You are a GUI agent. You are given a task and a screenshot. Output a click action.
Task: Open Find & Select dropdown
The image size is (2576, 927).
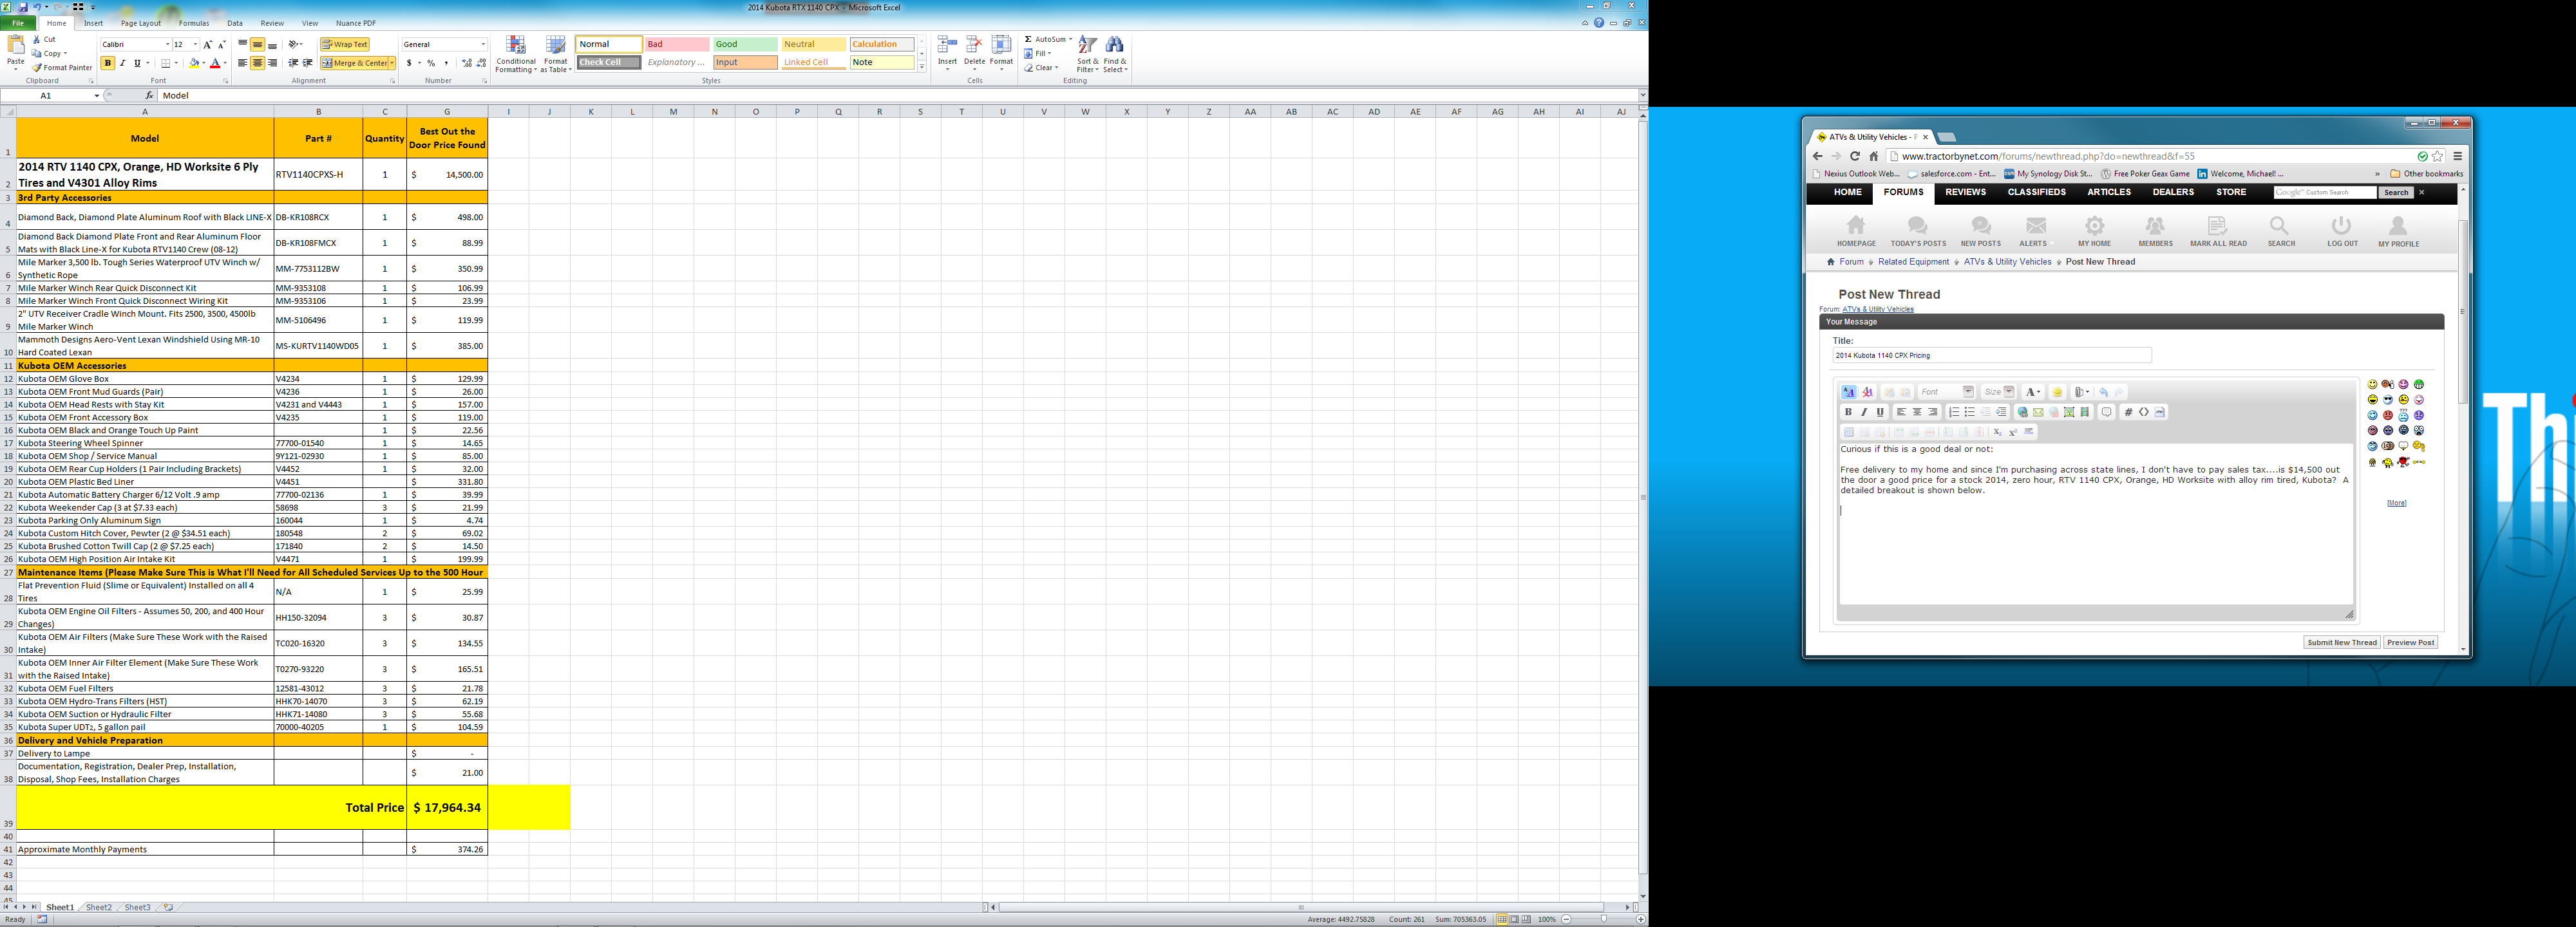coord(1115,54)
